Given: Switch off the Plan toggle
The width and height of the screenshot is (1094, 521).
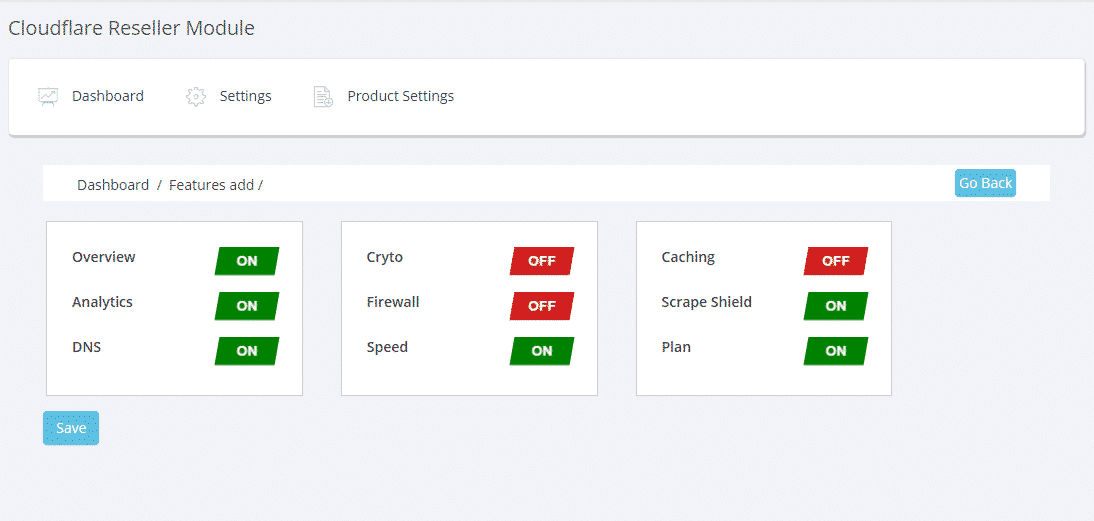Looking at the screenshot, I should click(836, 351).
